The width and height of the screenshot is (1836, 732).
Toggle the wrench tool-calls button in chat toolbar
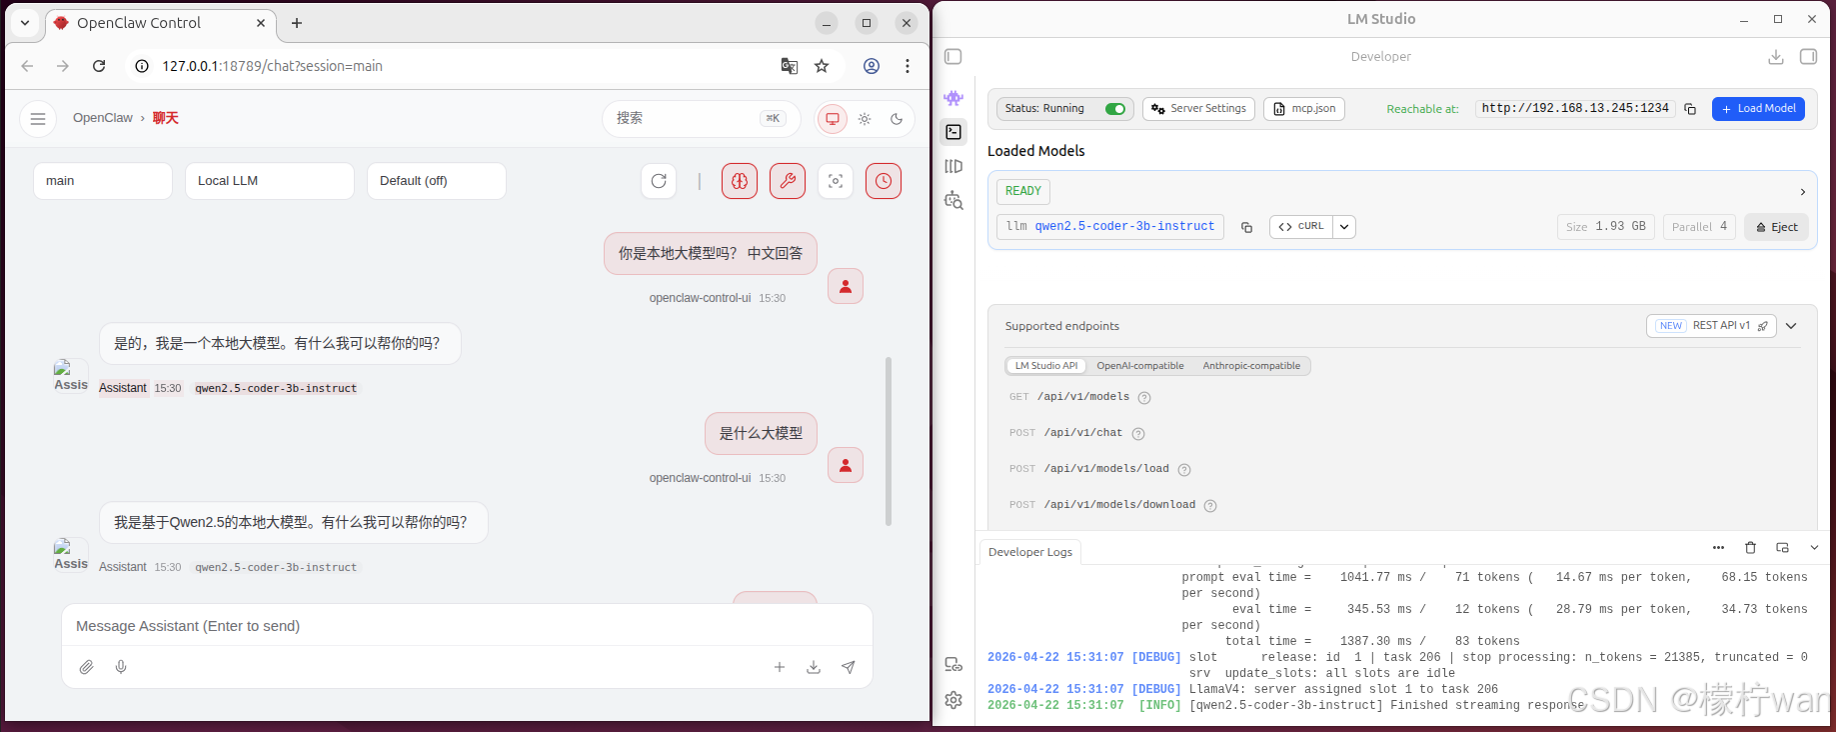pyautogui.click(x=788, y=181)
